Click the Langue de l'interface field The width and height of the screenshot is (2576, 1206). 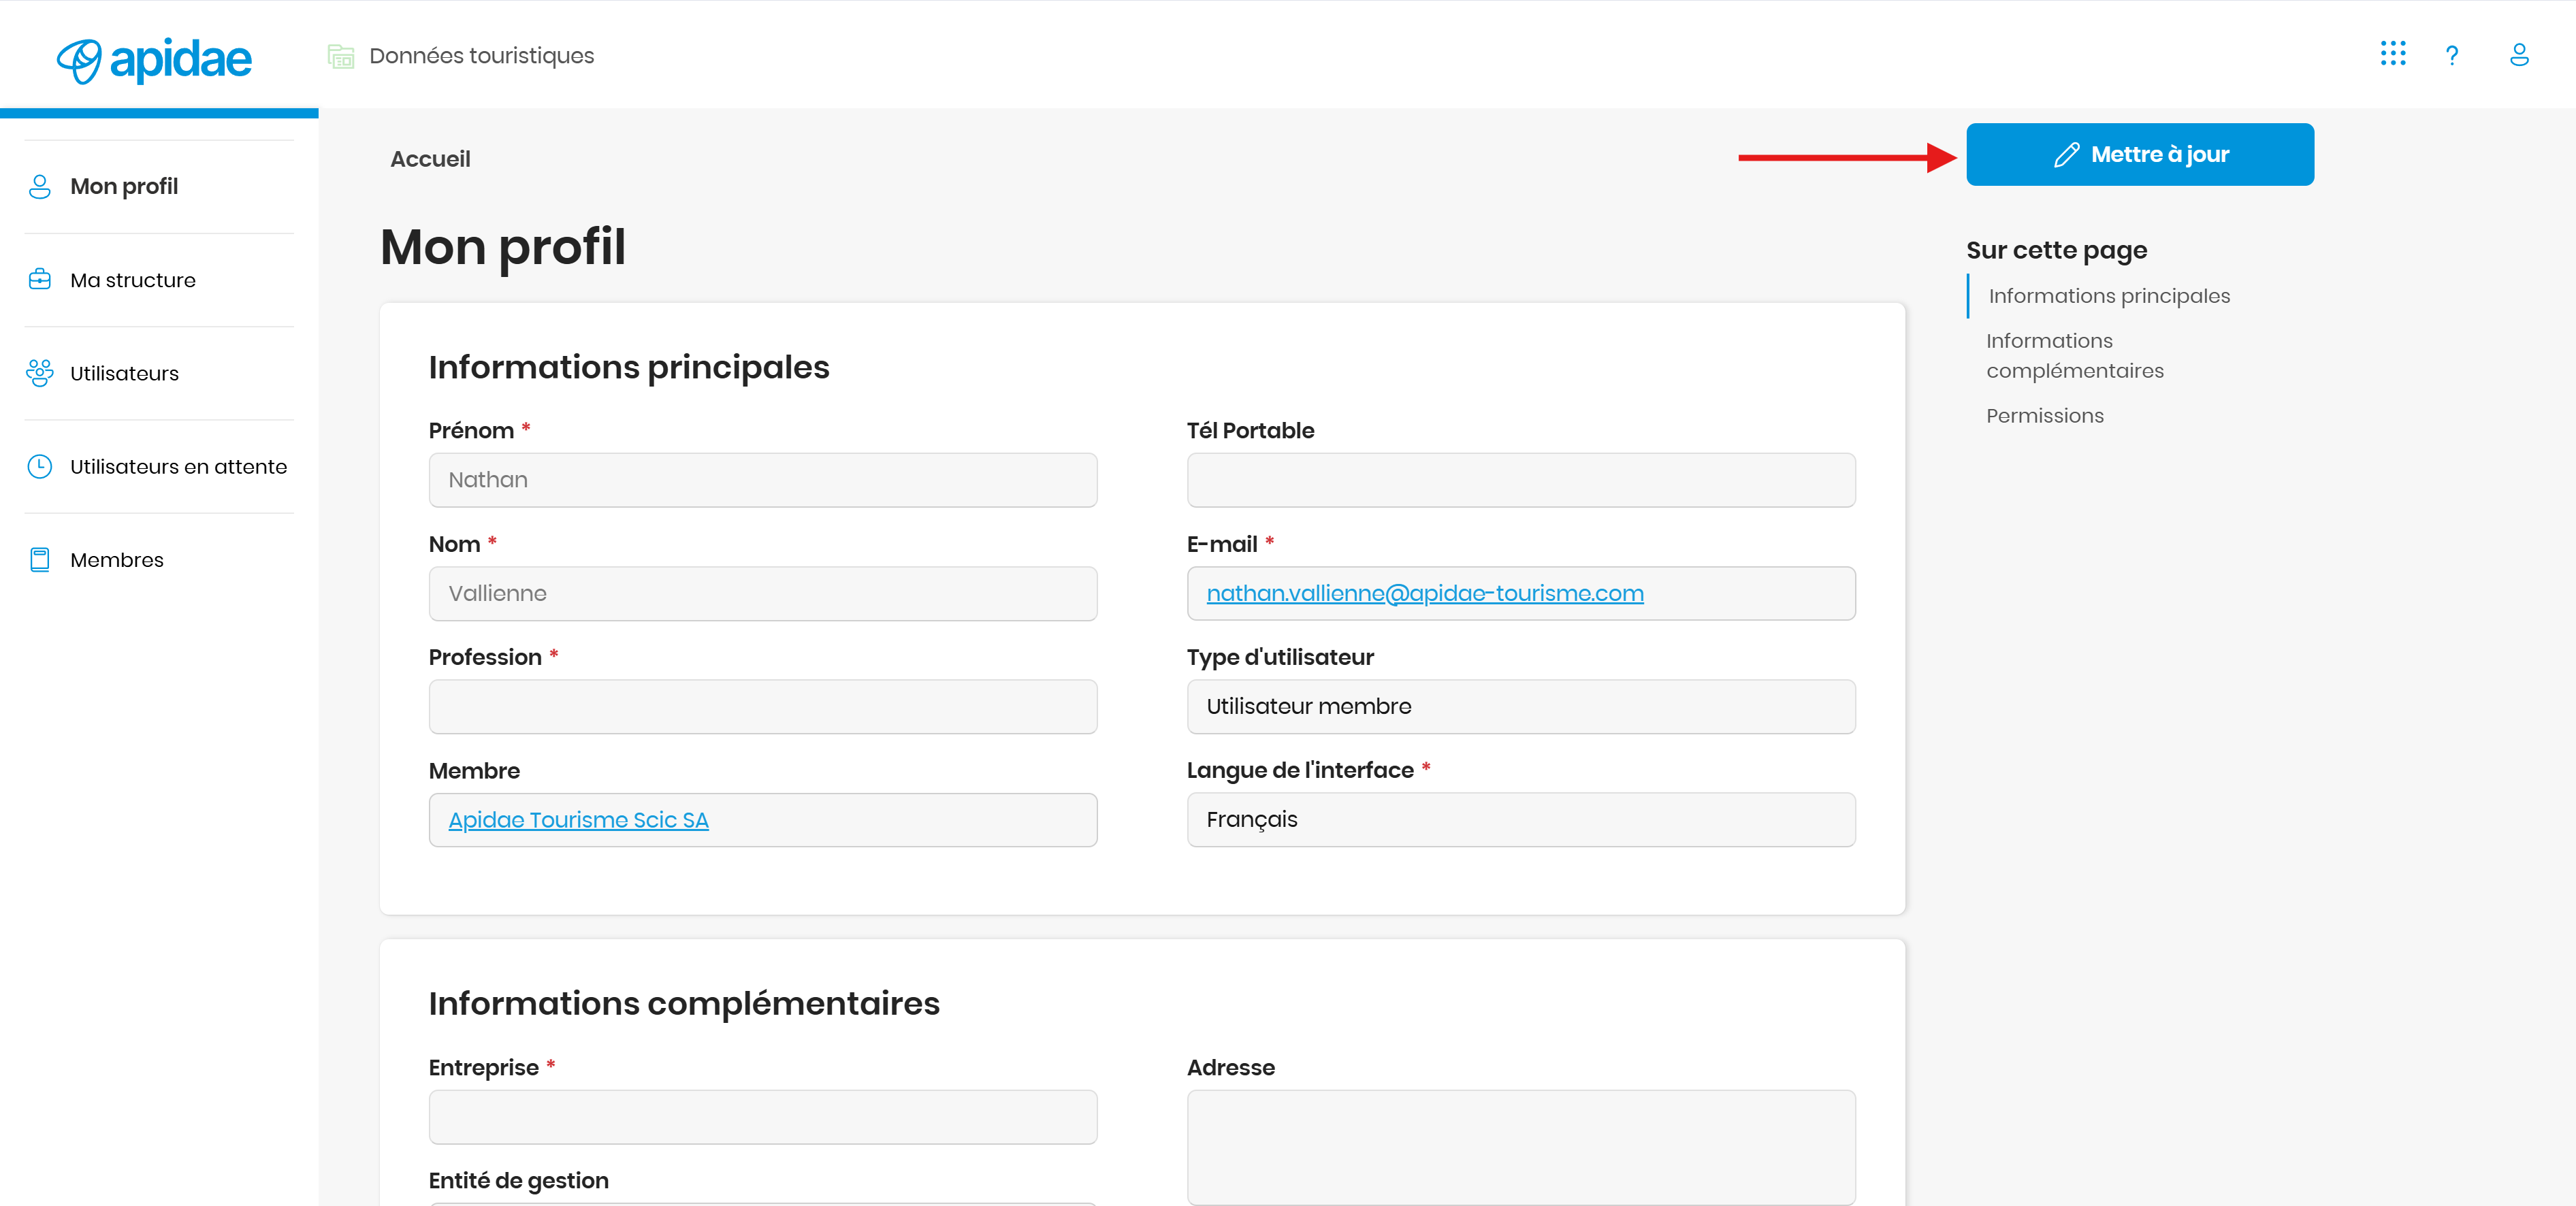tap(1520, 820)
